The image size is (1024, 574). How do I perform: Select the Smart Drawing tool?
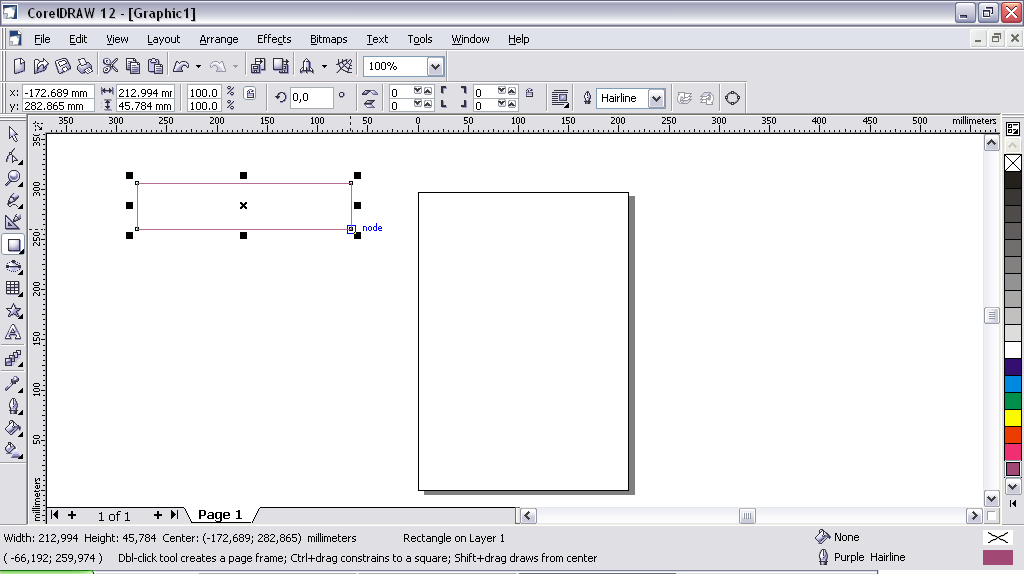[13, 223]
